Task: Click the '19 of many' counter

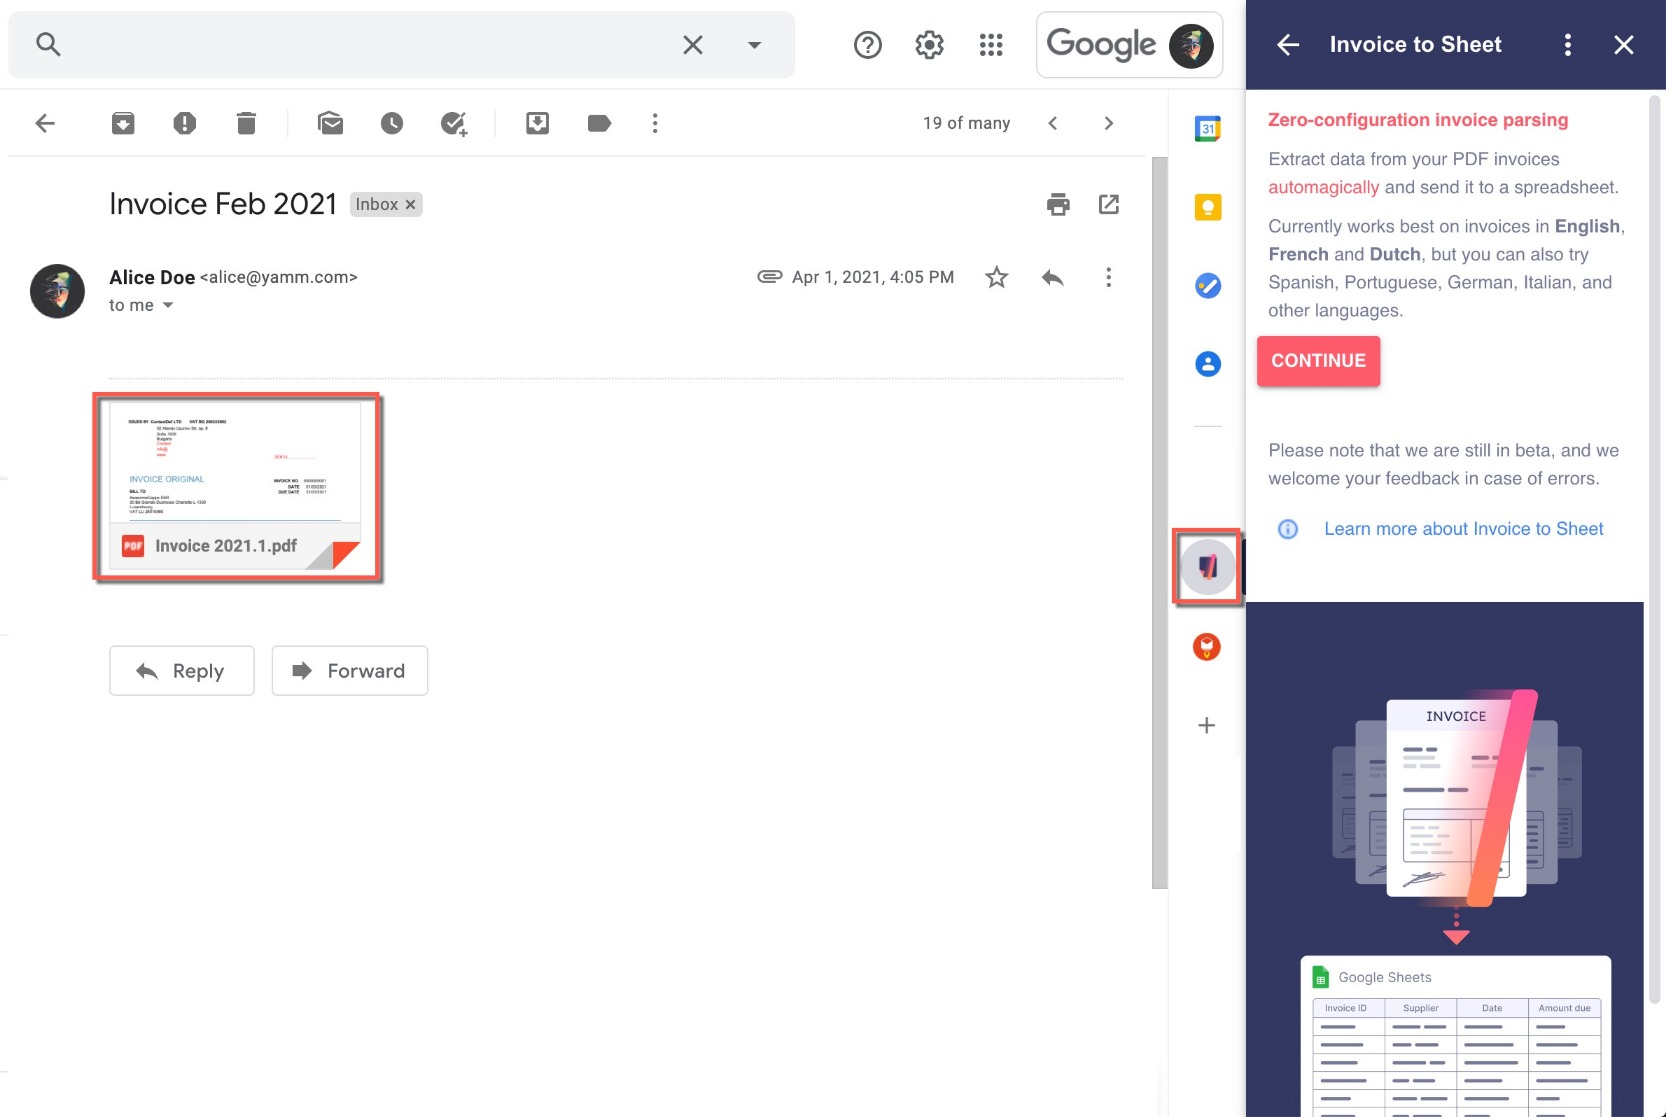Action: [966, 123]
